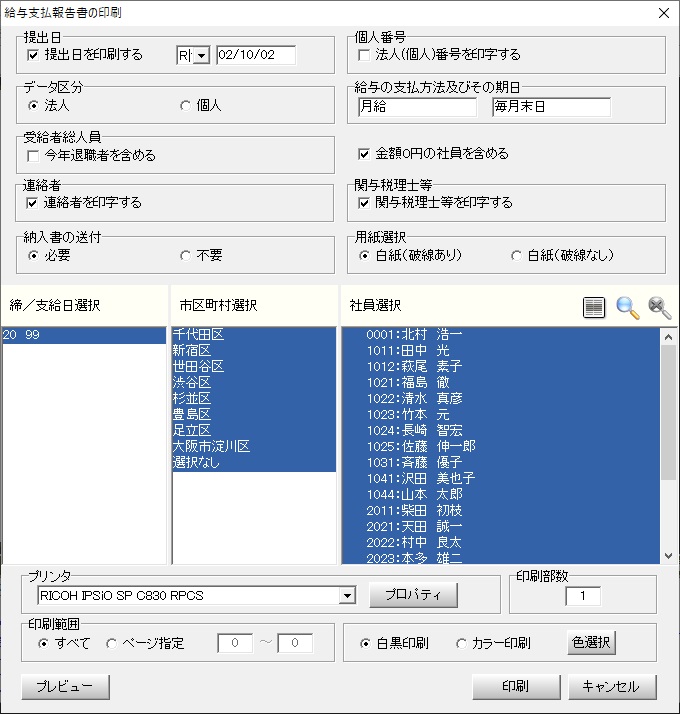Select employee 1041:沢田 美也子
Image resolution: width=680 pixels, height=714 pixels.
point(501,479)
